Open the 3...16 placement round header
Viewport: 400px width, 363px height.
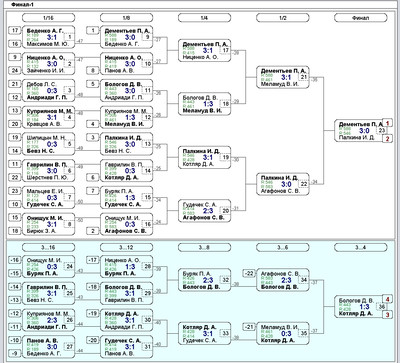[x=49, y=247]
